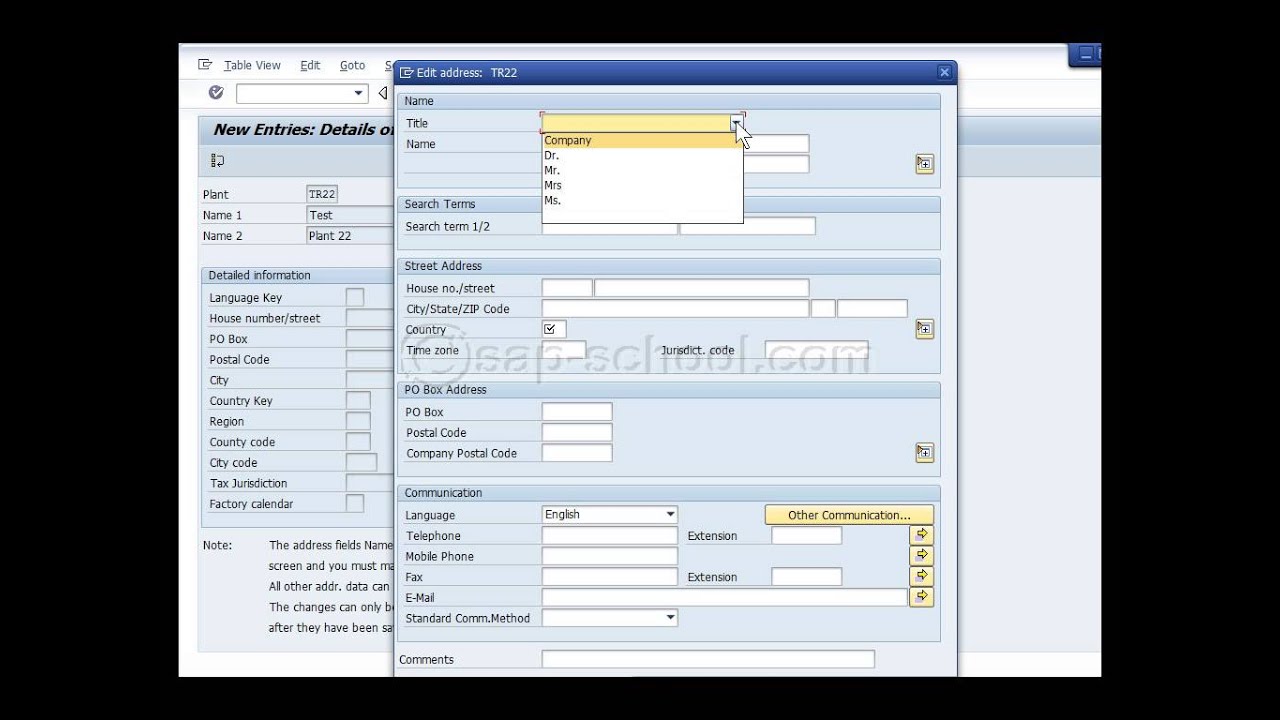The image size is (1280, 720).
Task: Expand the Standard Comm.Method dropdown
Action: coord(670,618)
